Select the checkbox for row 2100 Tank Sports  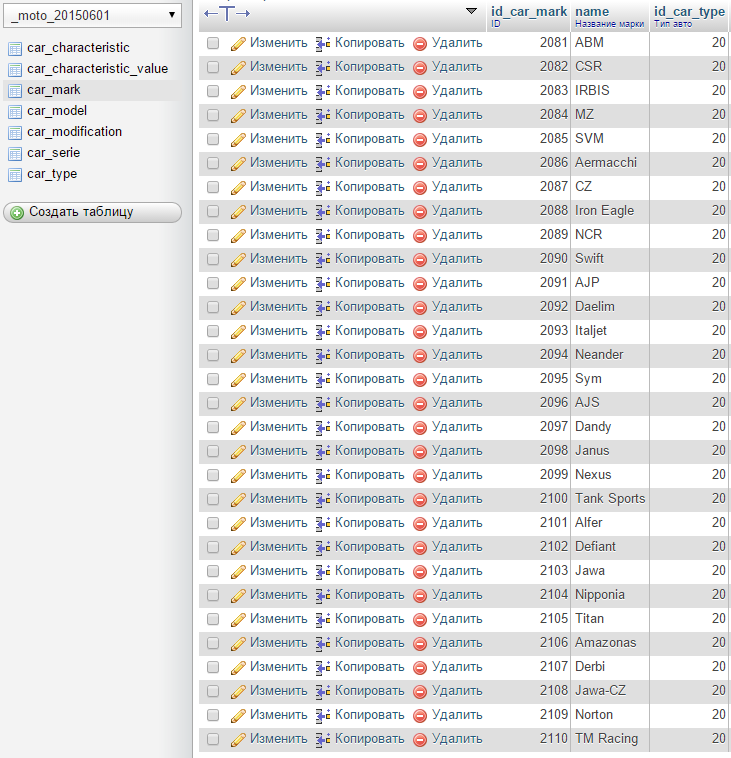213,499
